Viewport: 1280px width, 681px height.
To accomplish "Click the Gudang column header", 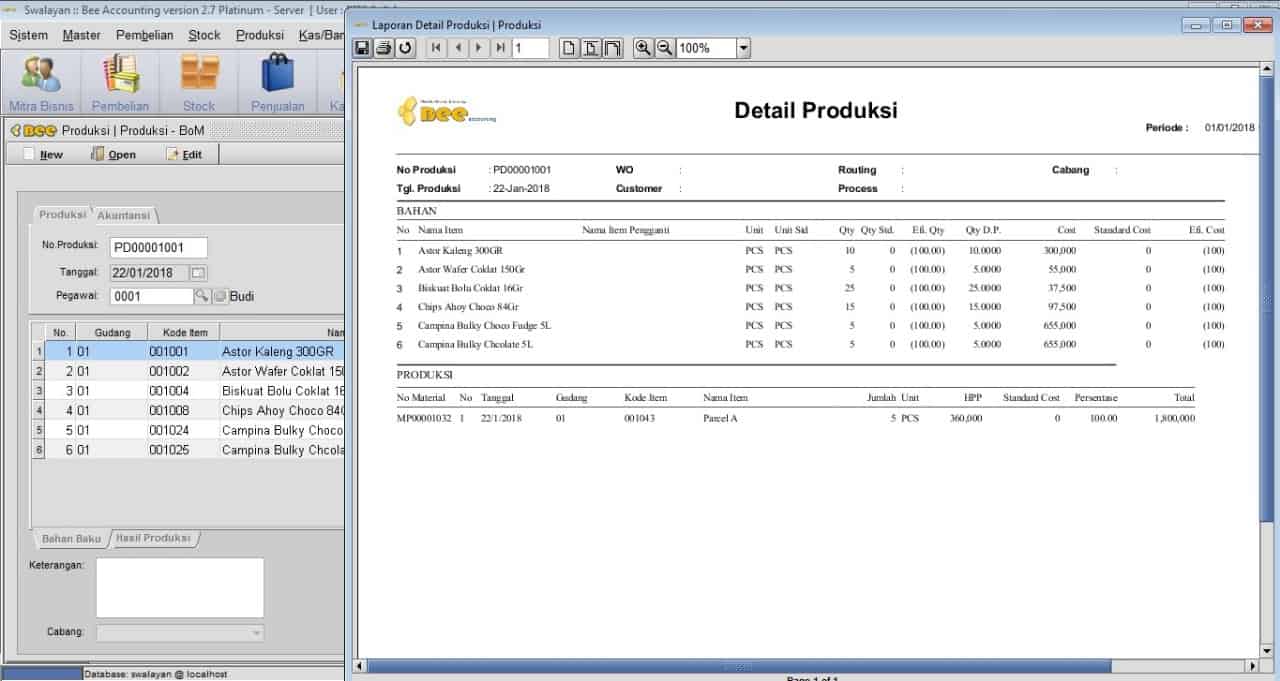I will tap(111, 332).
